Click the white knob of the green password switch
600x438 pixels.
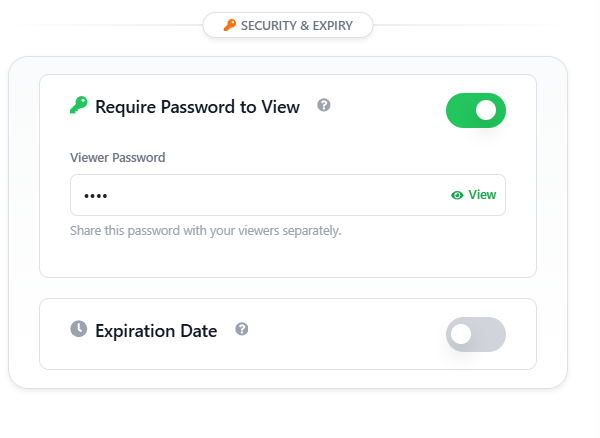pyautogui.click(x=488, y=110)
